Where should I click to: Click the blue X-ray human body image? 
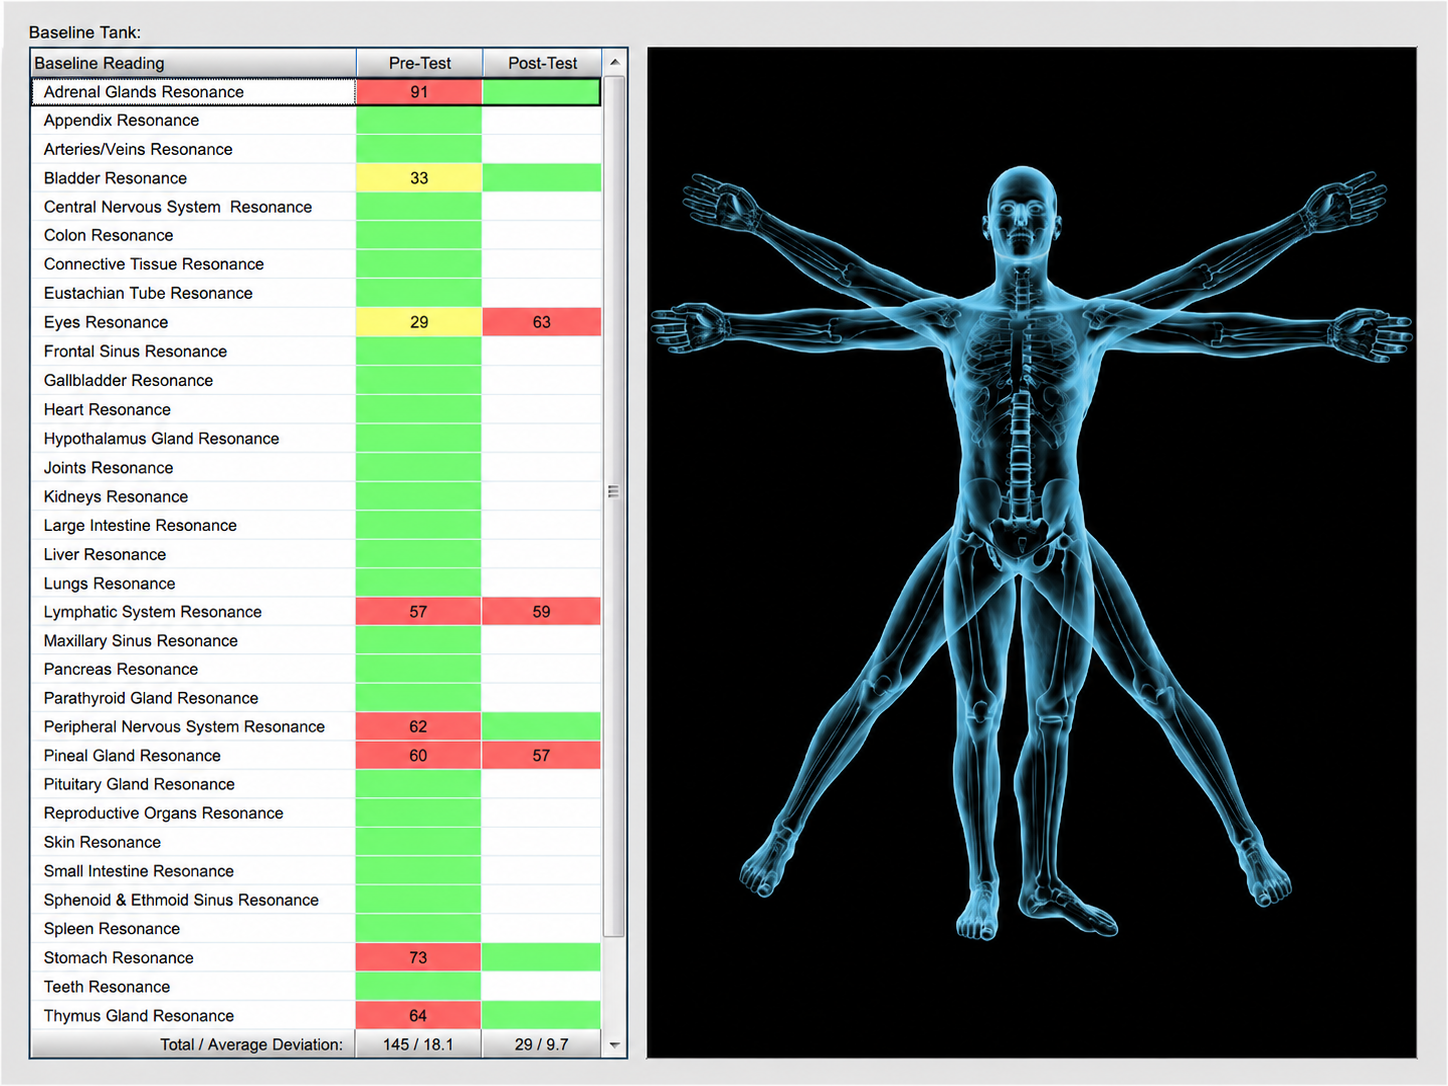pyautogui.click(x=1032, y=552)
